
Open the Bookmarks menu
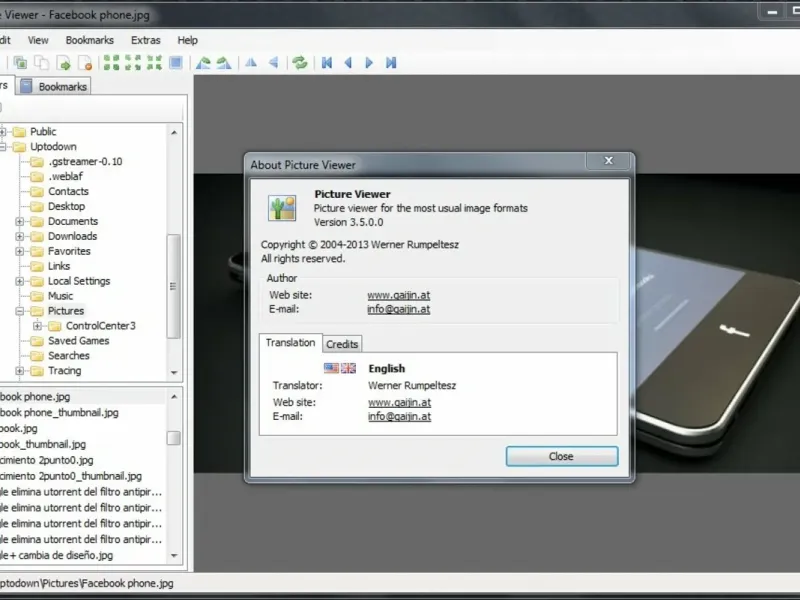coord(89,40)
